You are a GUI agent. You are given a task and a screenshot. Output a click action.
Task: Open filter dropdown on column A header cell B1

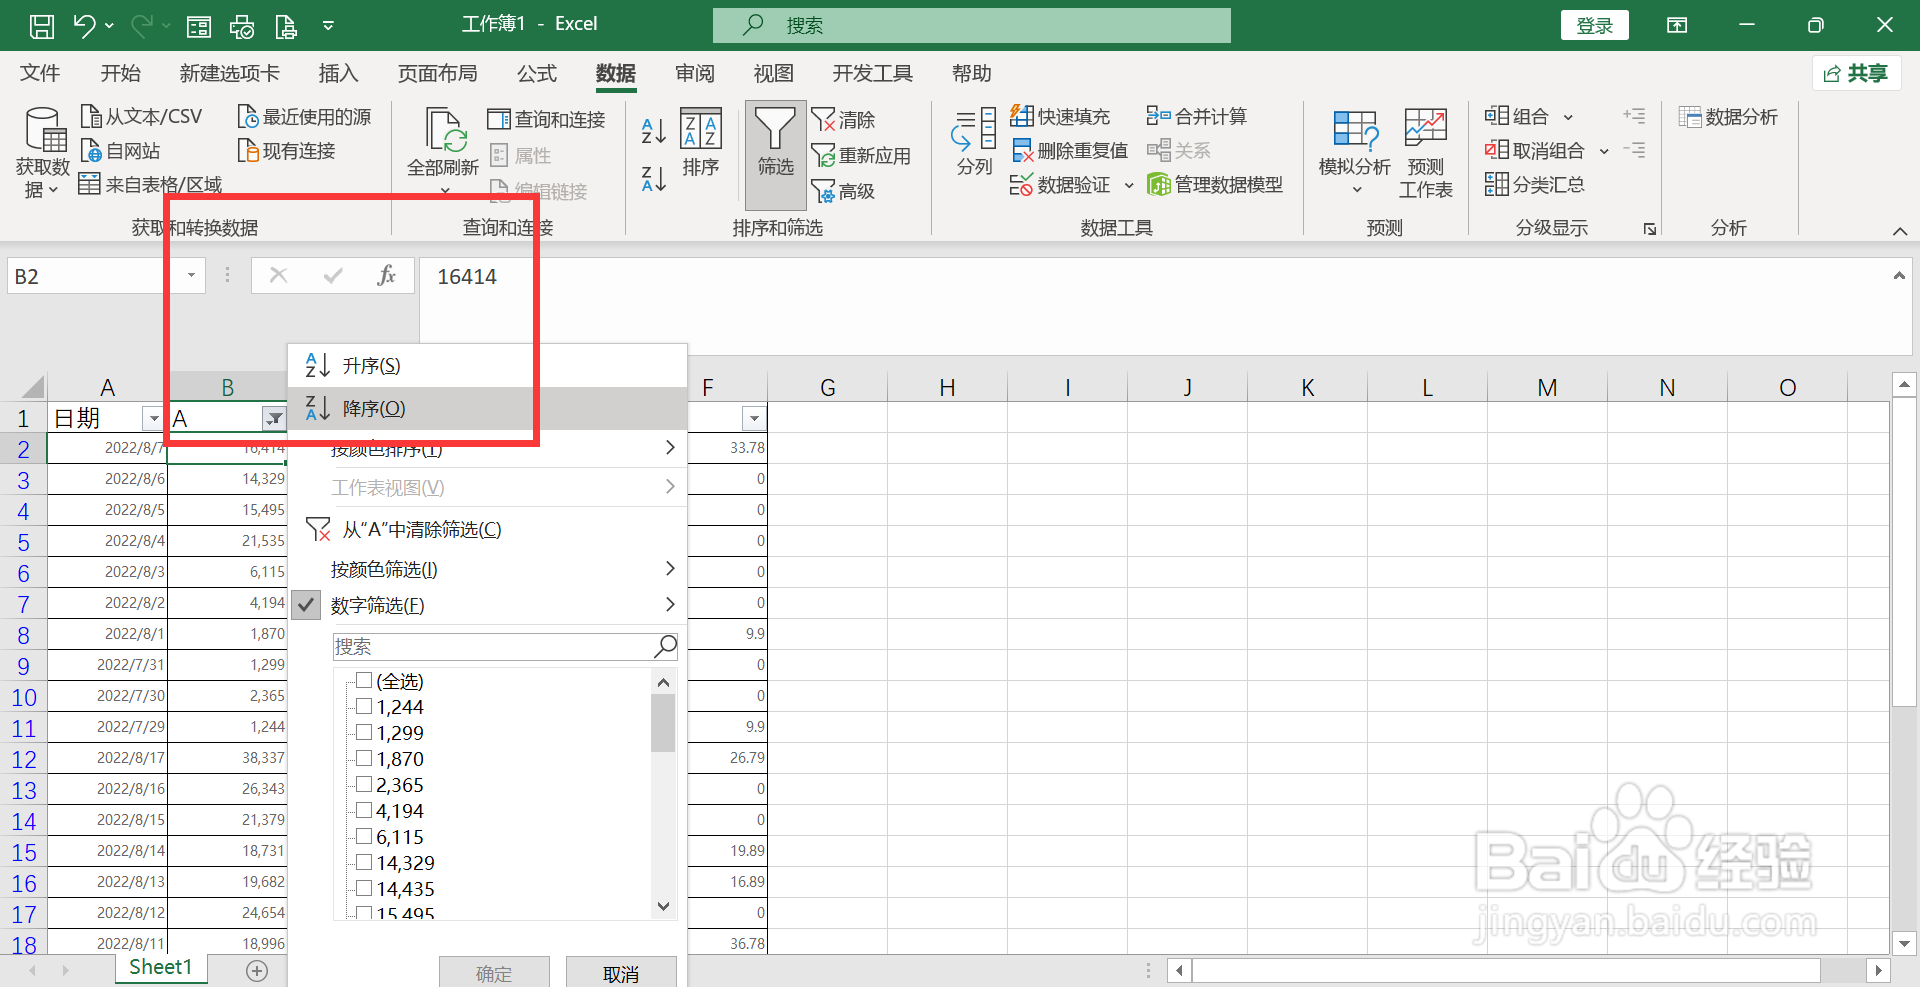[273, 418]
